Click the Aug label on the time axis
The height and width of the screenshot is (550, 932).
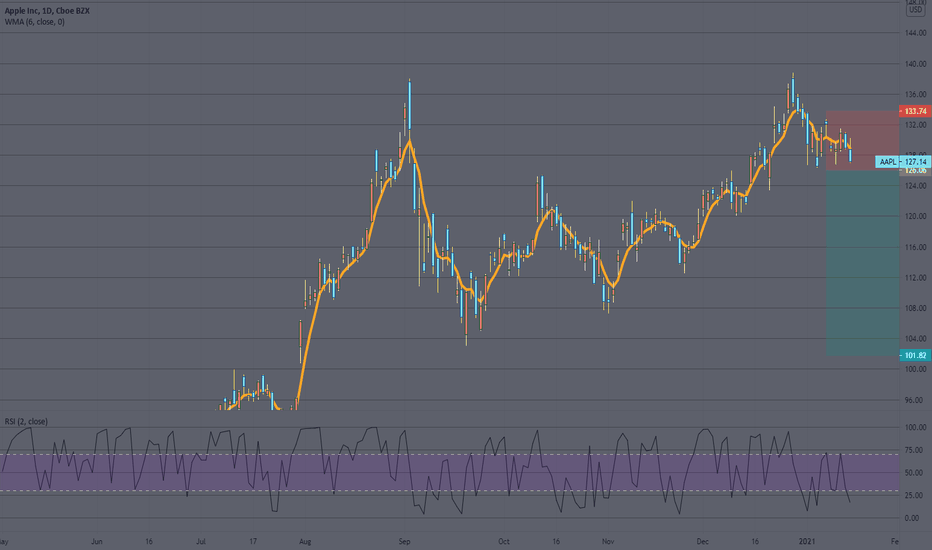click(x=305, y=542)
